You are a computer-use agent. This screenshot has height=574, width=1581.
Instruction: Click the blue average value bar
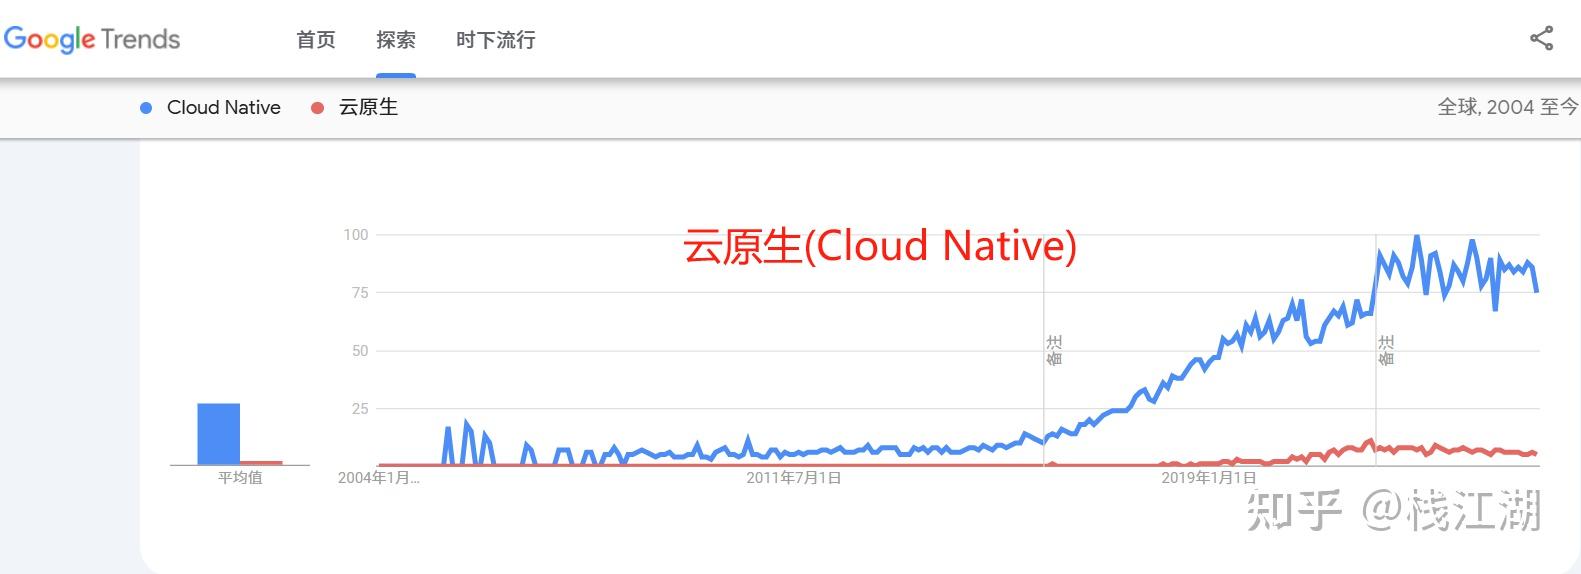(218, 434)
